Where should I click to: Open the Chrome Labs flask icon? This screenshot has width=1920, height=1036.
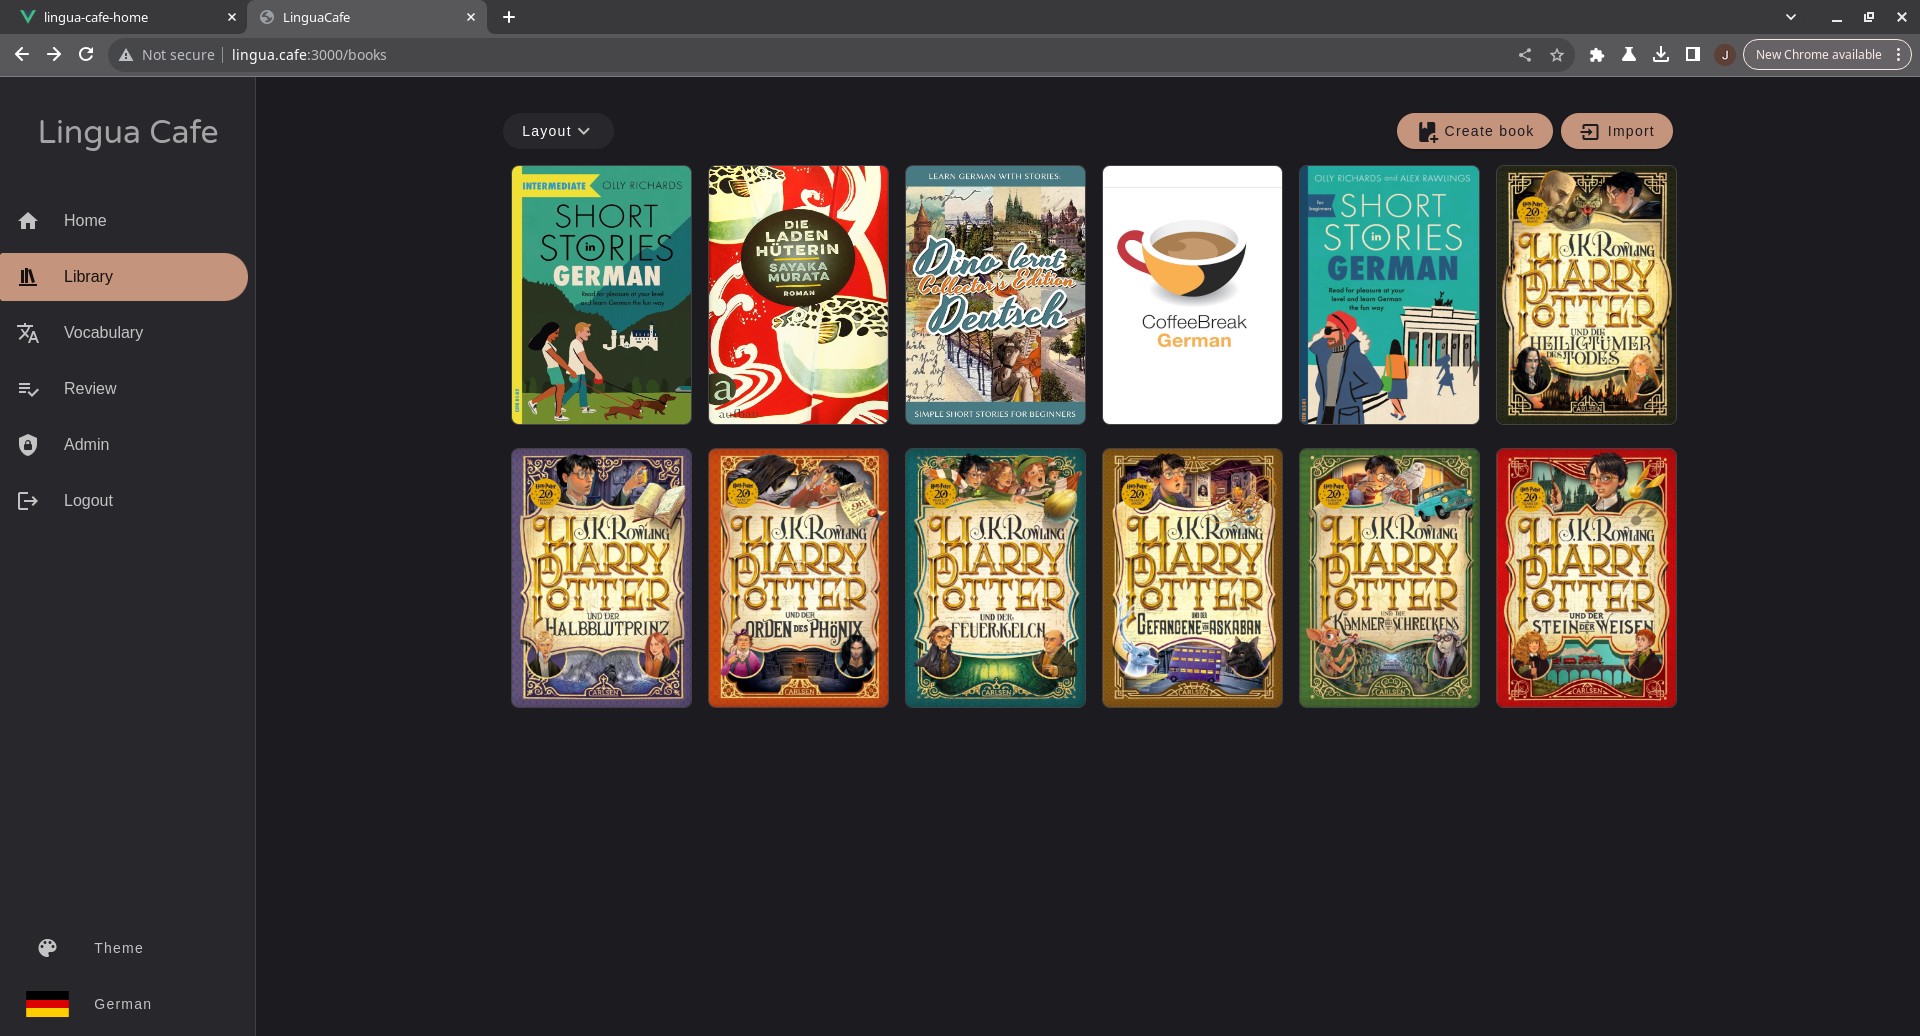point(1629,55)
